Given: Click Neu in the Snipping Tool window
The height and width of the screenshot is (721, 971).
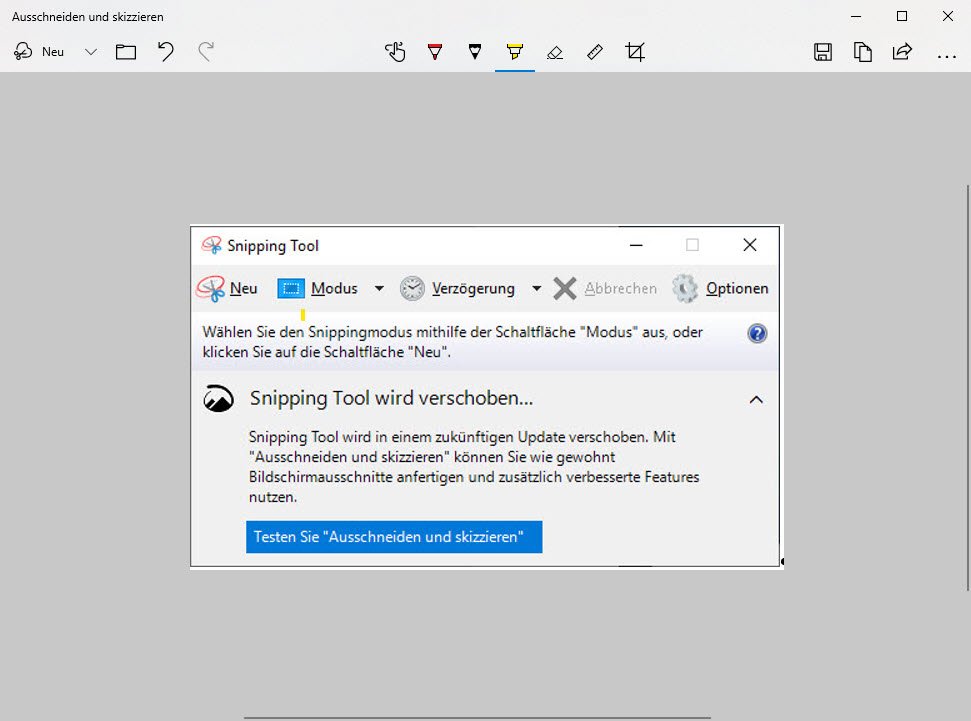Looking at the screenshot, I should pyautogui.click(x=227, y=289).
